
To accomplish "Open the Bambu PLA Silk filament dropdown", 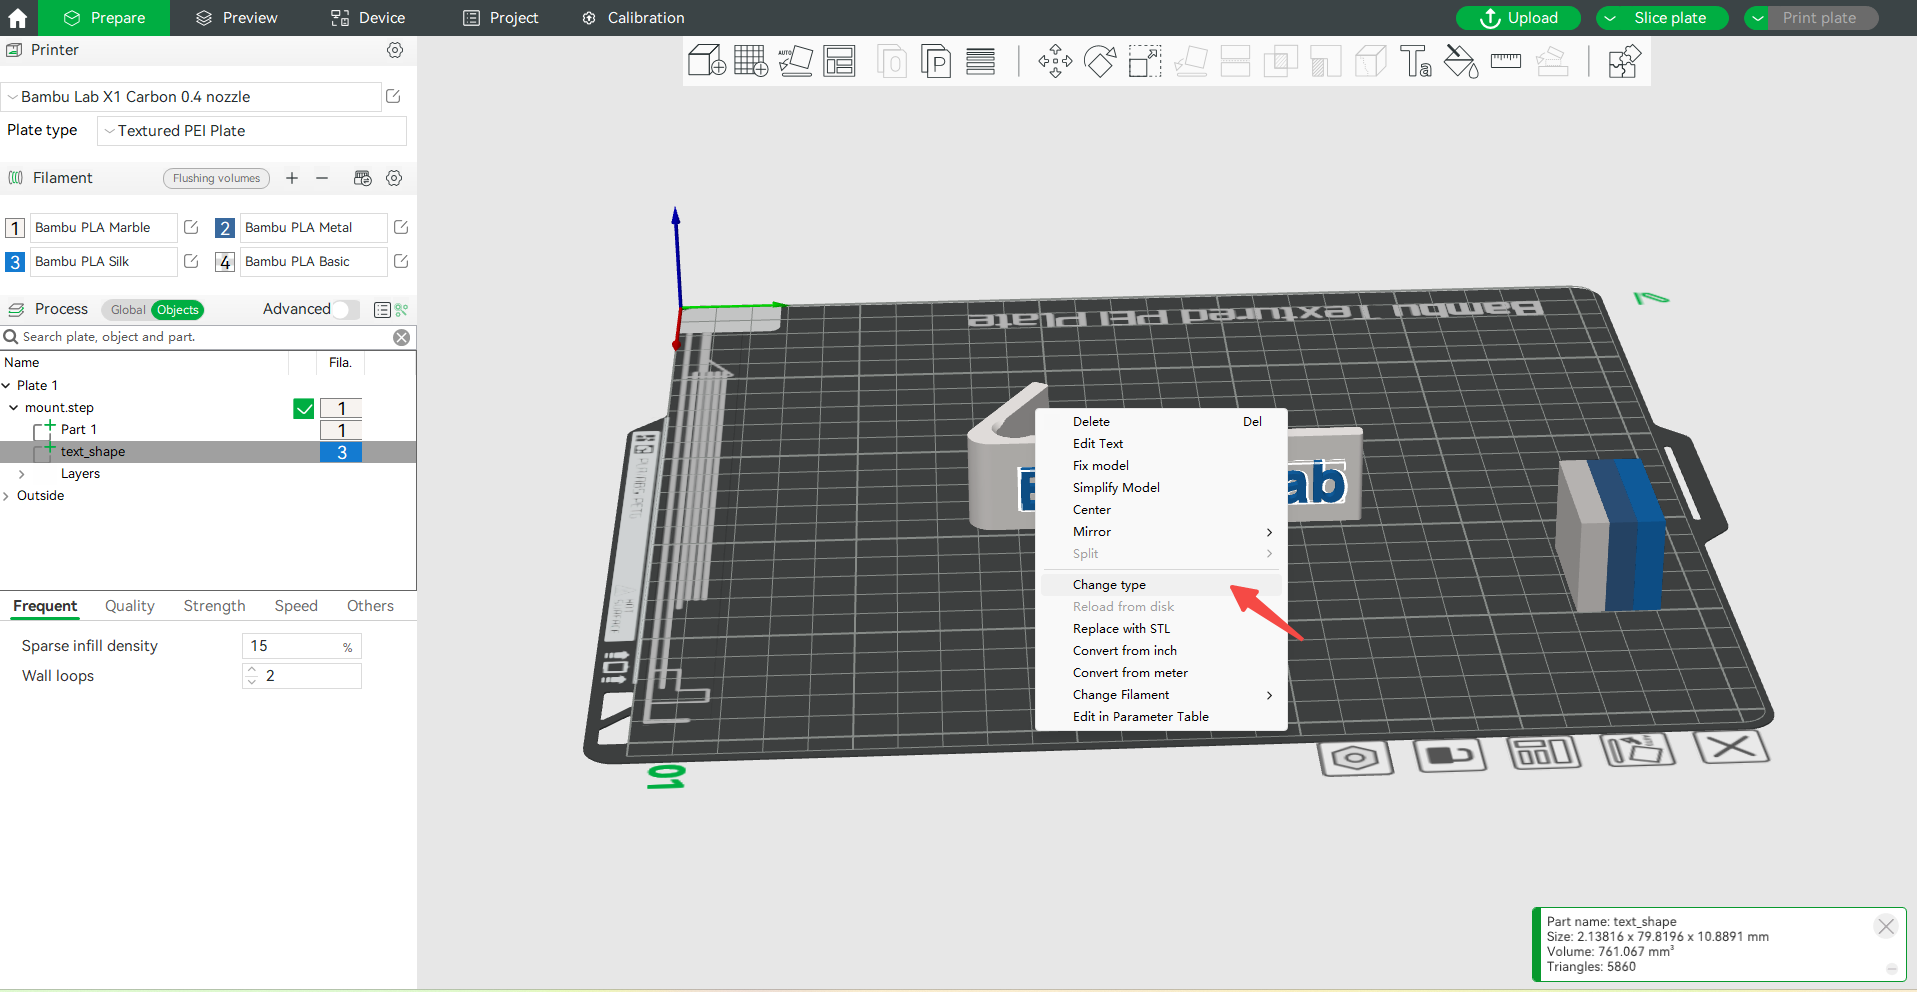I will pyautogui.click(x=104, y=262).
